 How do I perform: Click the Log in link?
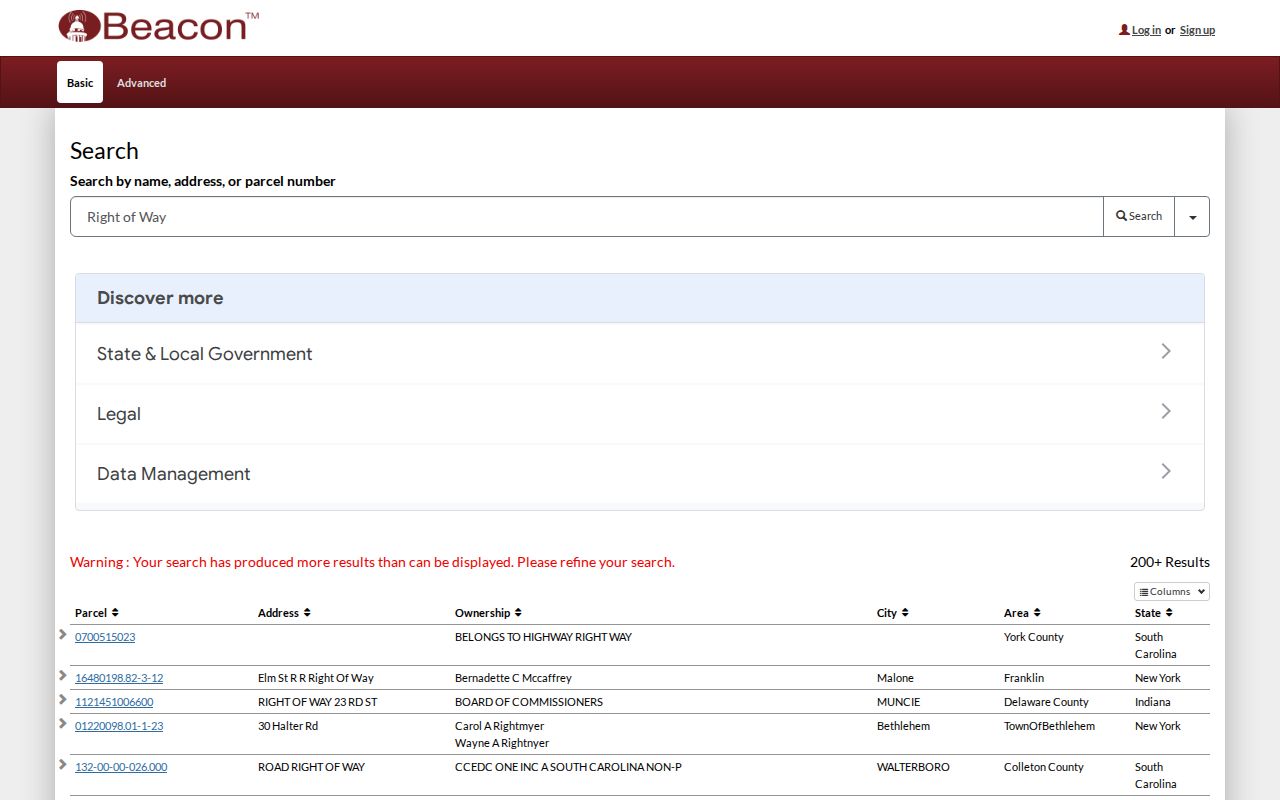click(1146, 30)
